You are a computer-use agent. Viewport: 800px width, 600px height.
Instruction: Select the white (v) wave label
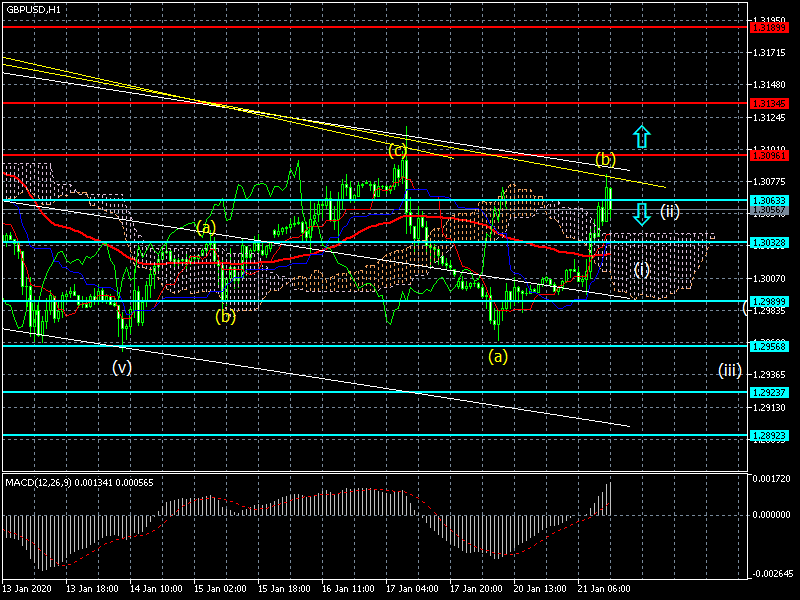[122, 367]
